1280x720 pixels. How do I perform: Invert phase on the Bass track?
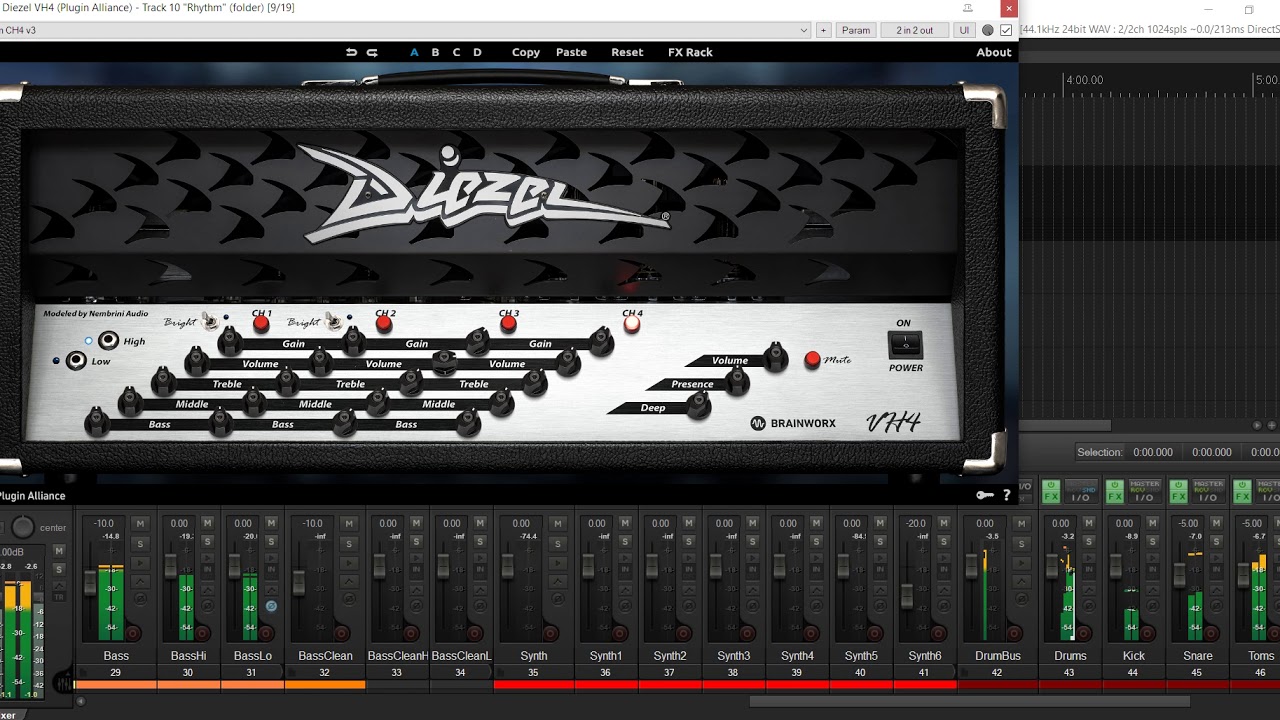pos(141,598)
